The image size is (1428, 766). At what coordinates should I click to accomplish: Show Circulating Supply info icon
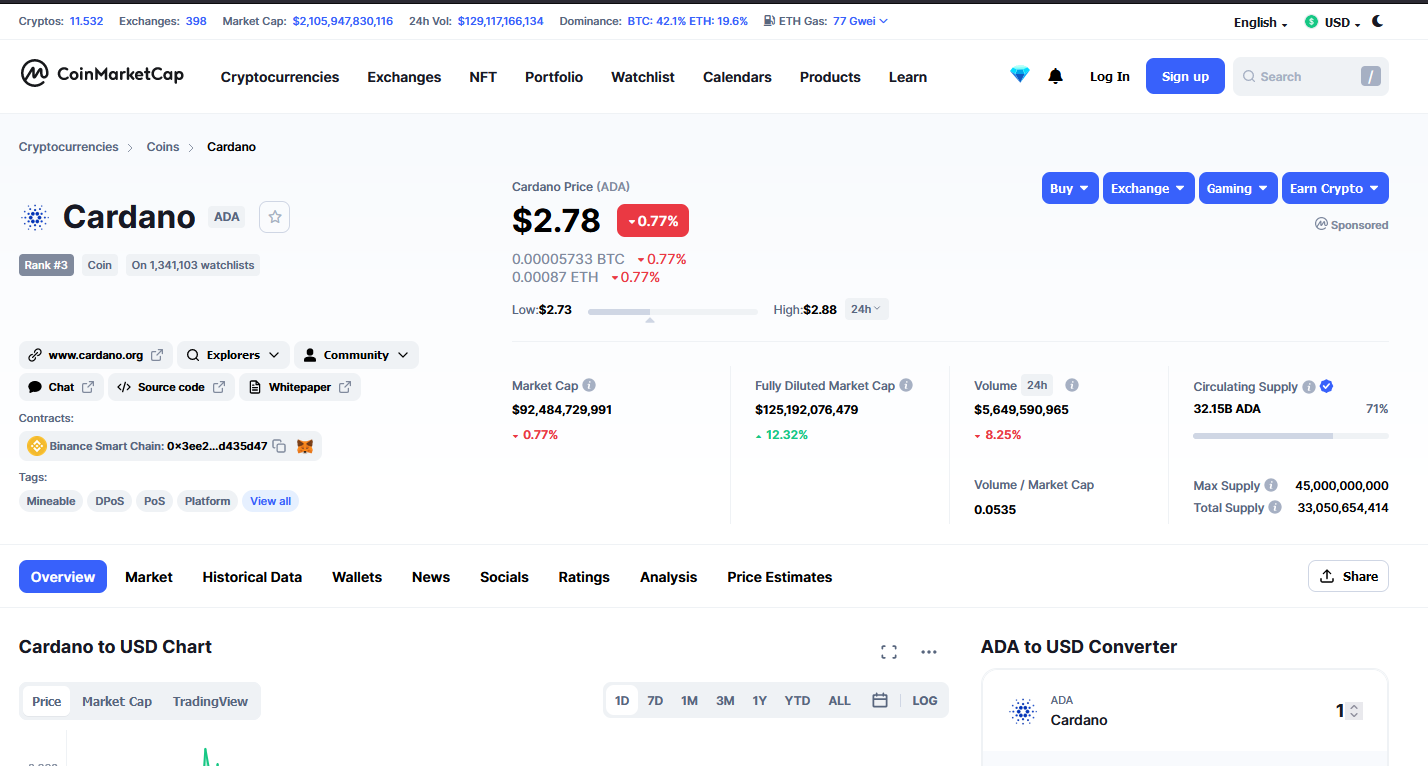pyautogui.click(x=1308, y=386)
